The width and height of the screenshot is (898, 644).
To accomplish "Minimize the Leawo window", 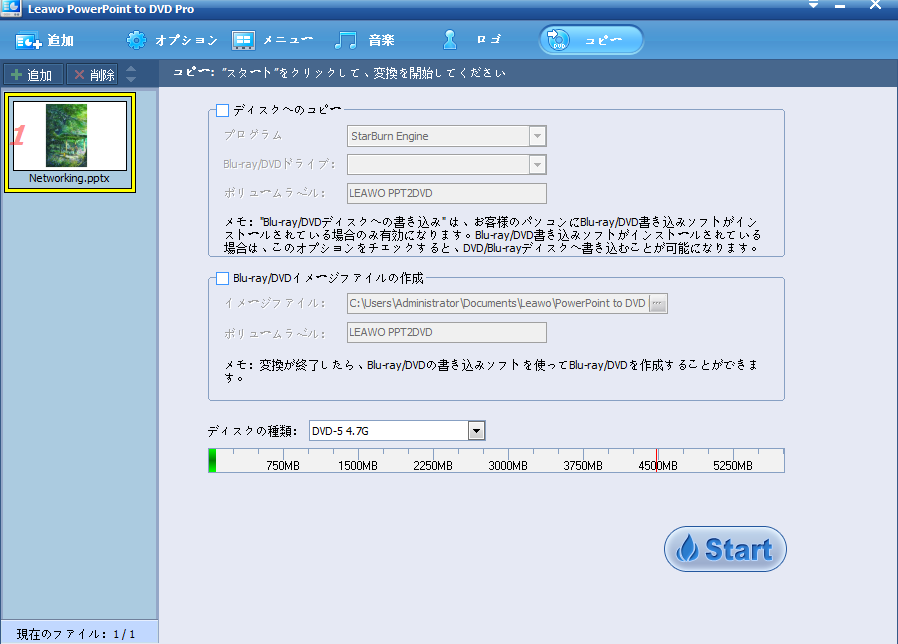I will pyautogui.click(x=840, y=6).
